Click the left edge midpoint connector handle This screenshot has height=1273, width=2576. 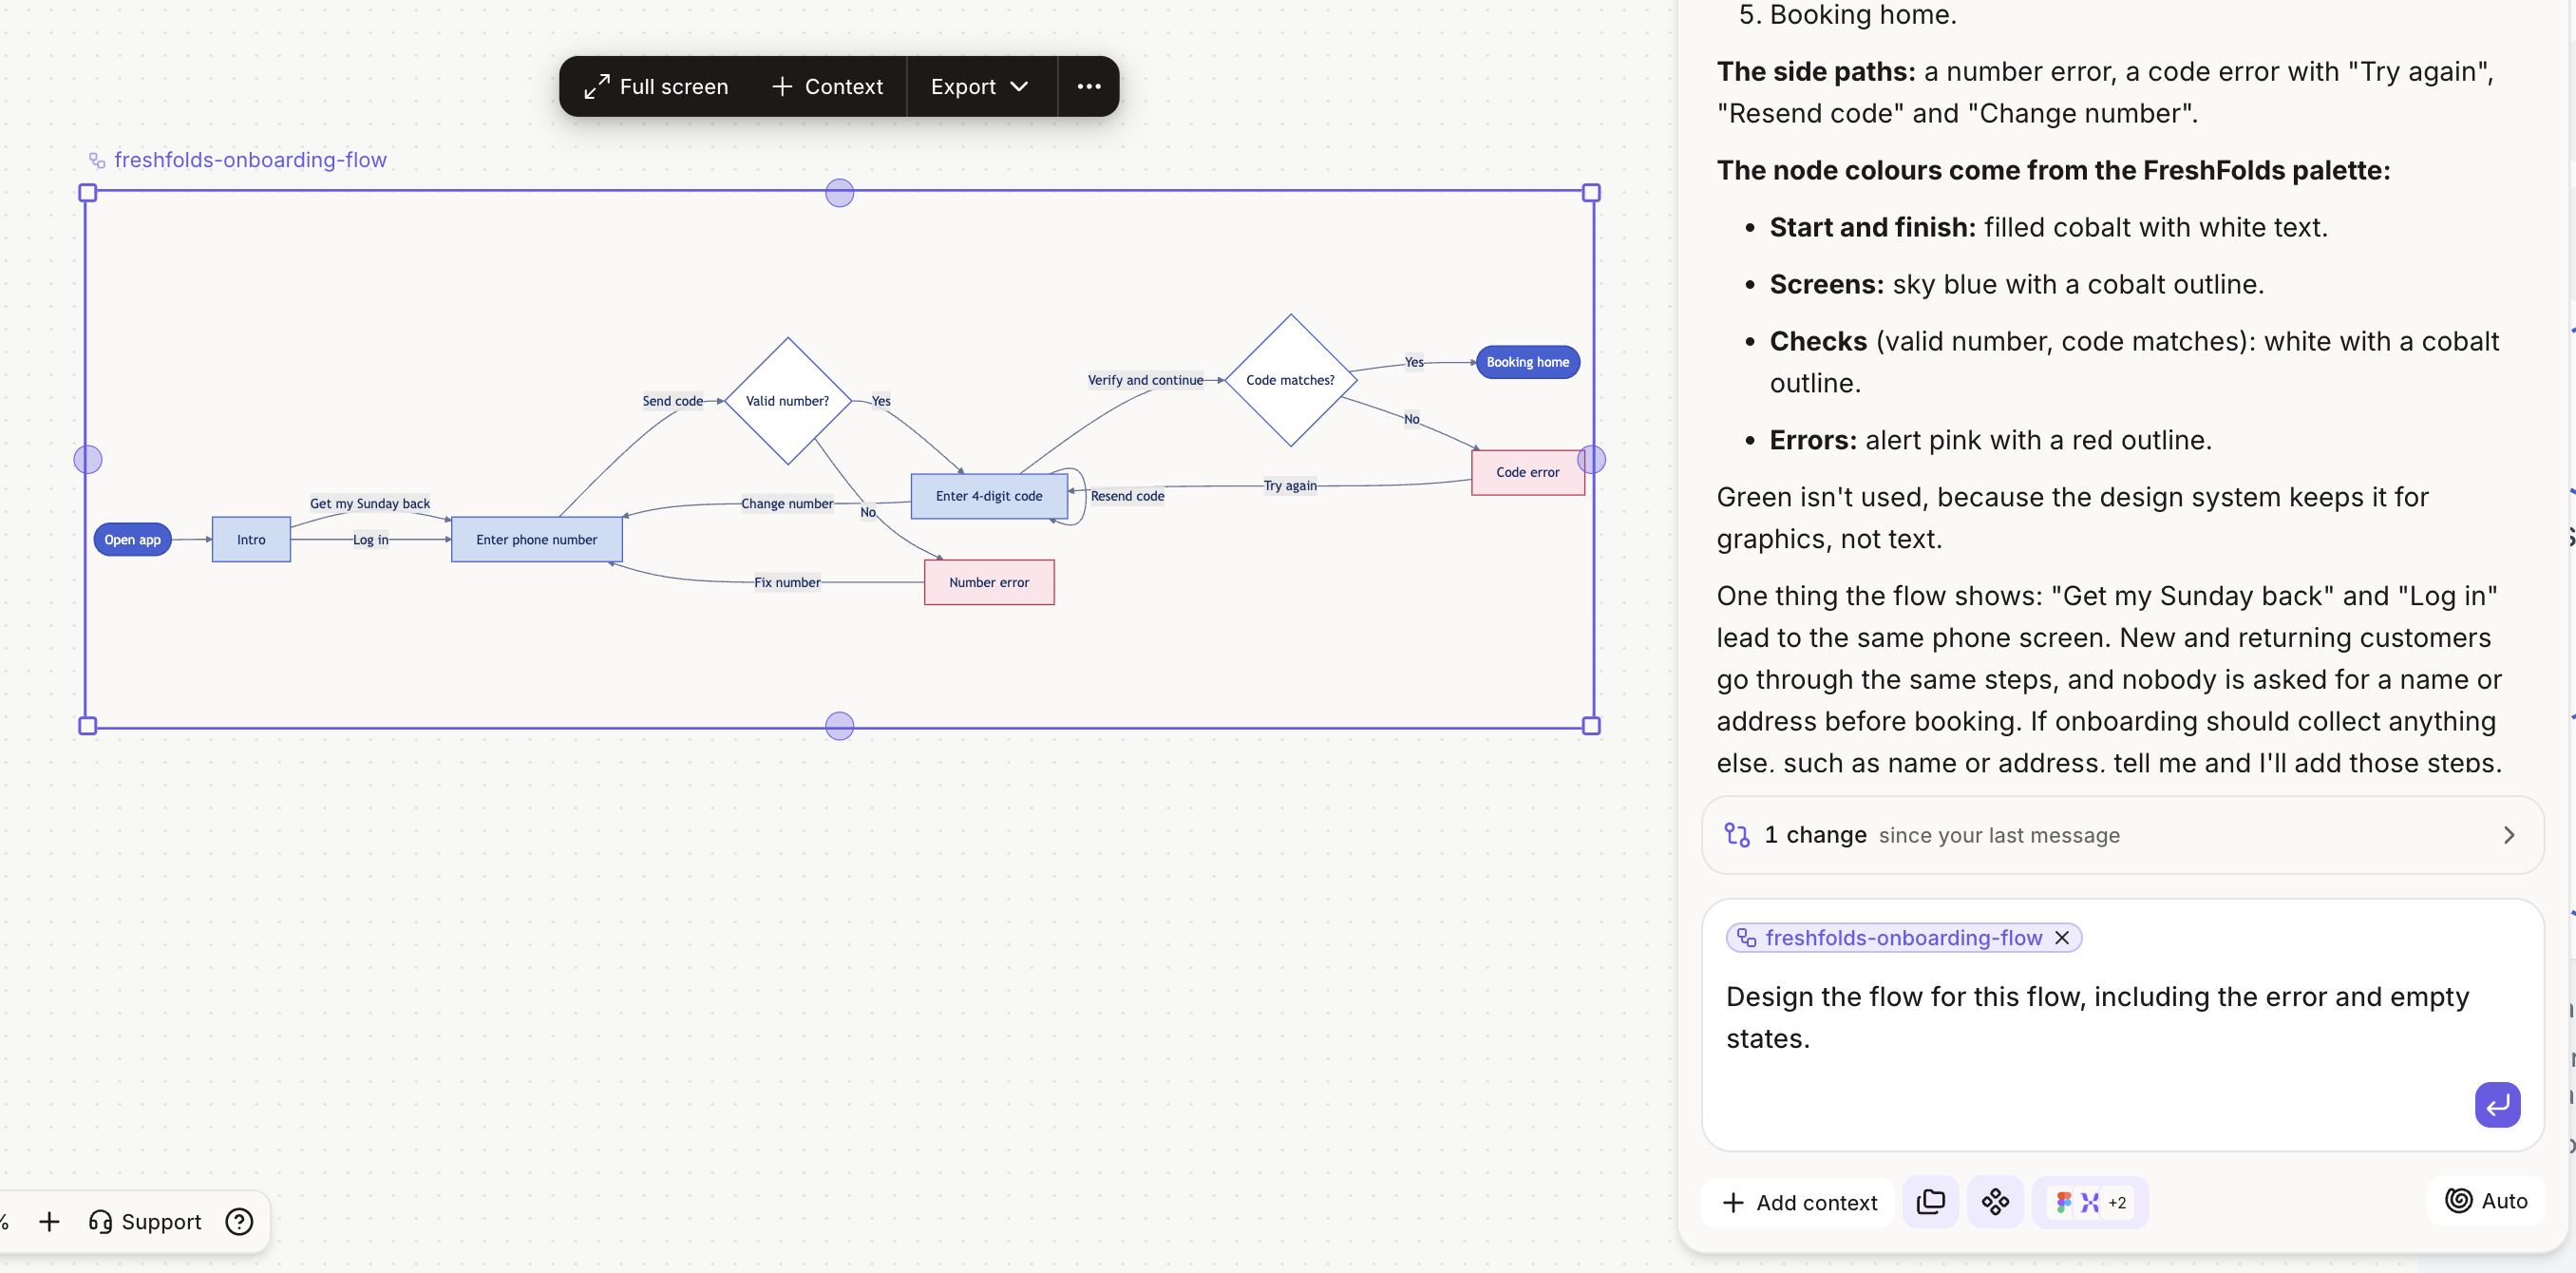click(x=88, y=459)
